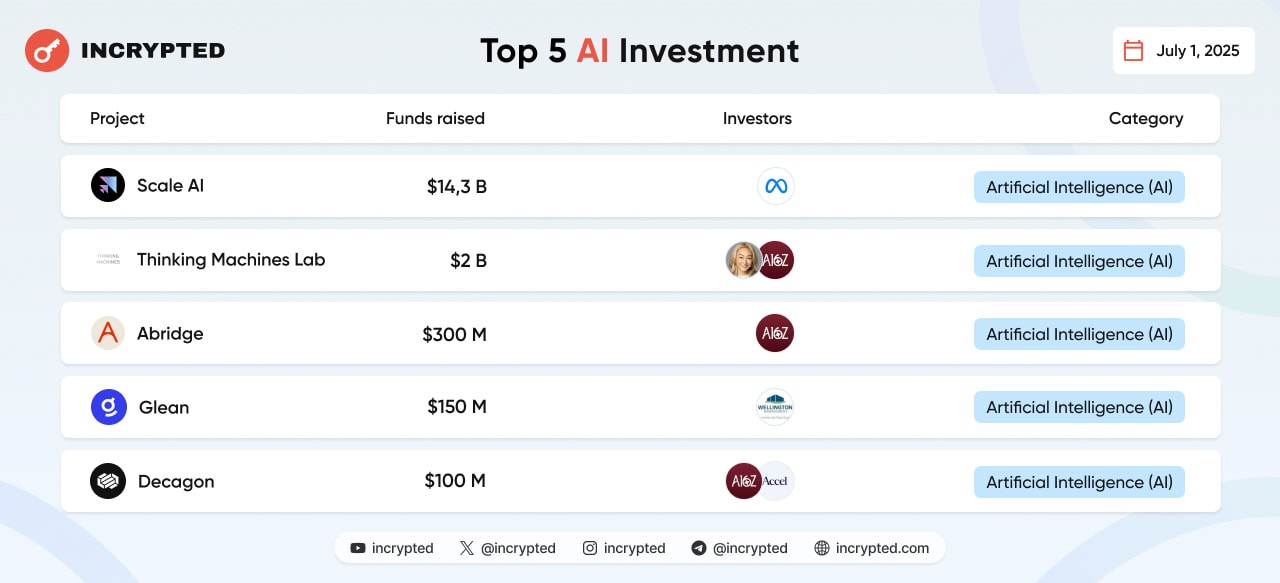The width and height of the screenshot is (1280, 583).
Task: Click the Scale AI project logo
Action: pyautogui.click(x=108, y=185)
